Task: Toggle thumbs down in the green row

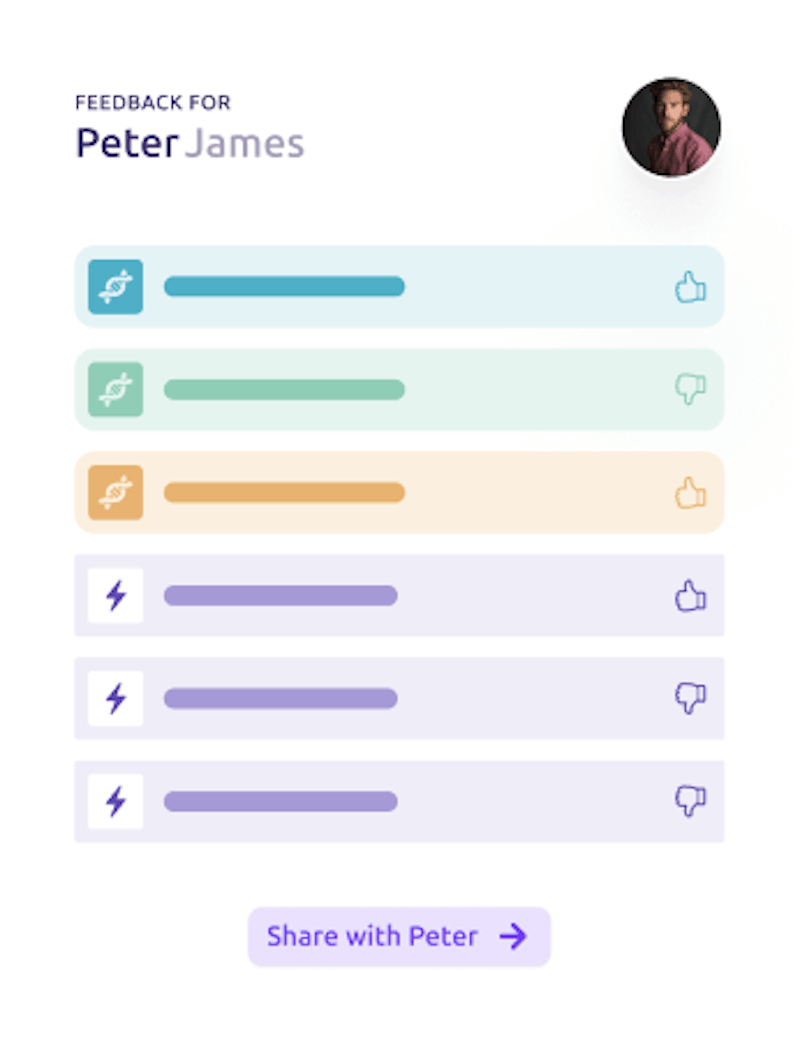Action: 690,390
